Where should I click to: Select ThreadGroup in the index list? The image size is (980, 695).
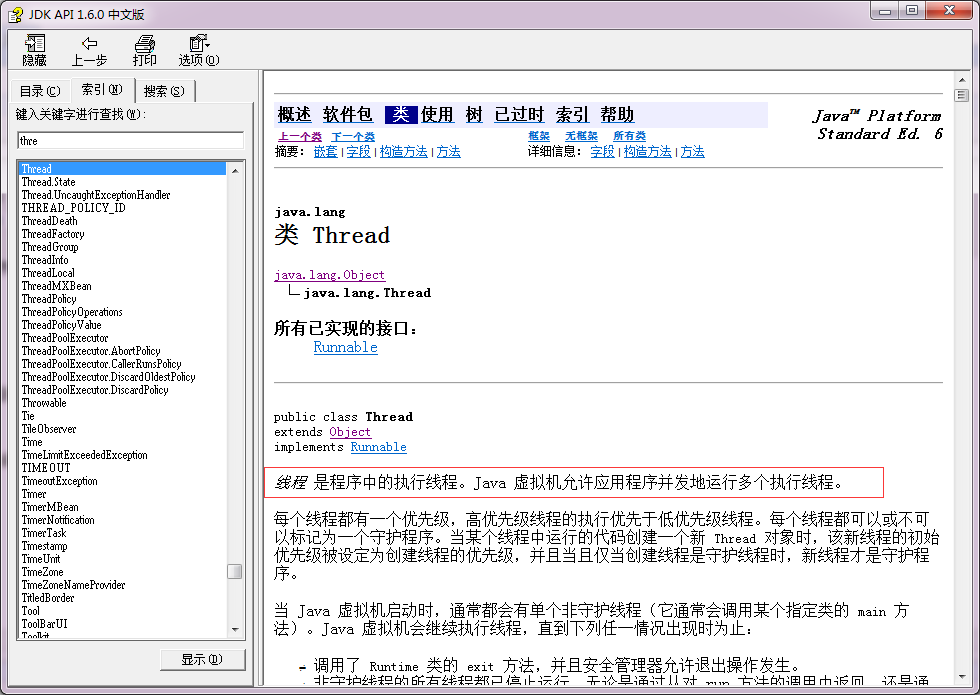(x=50, y=247)
